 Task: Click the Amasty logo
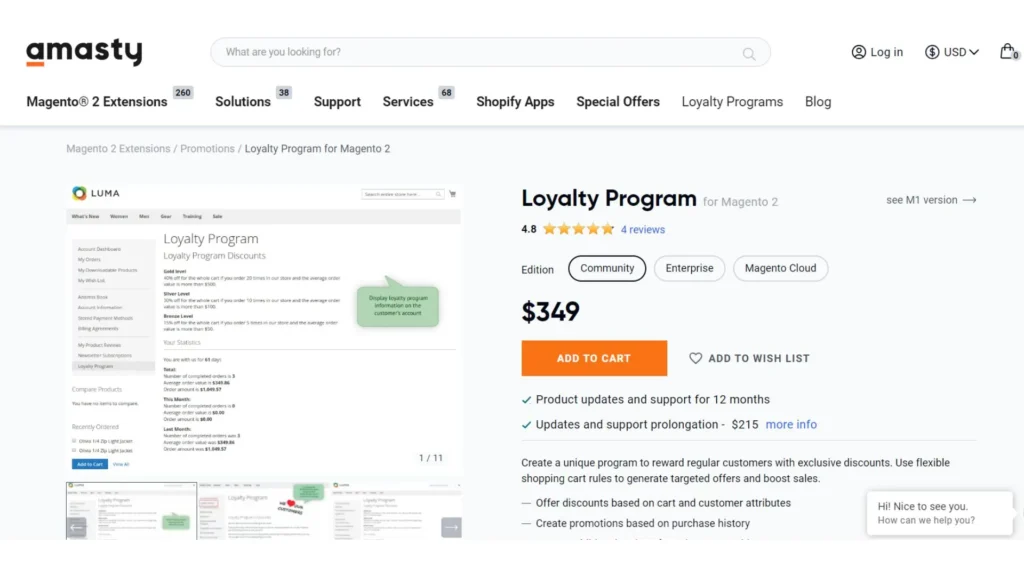click(84, 52)
